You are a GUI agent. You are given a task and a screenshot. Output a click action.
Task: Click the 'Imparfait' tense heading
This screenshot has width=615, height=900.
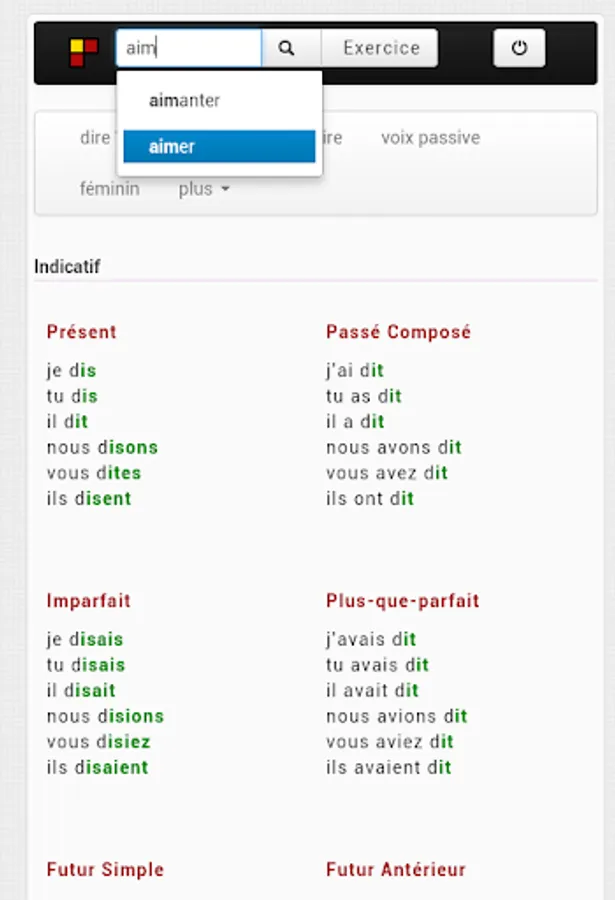pos(88,601)
